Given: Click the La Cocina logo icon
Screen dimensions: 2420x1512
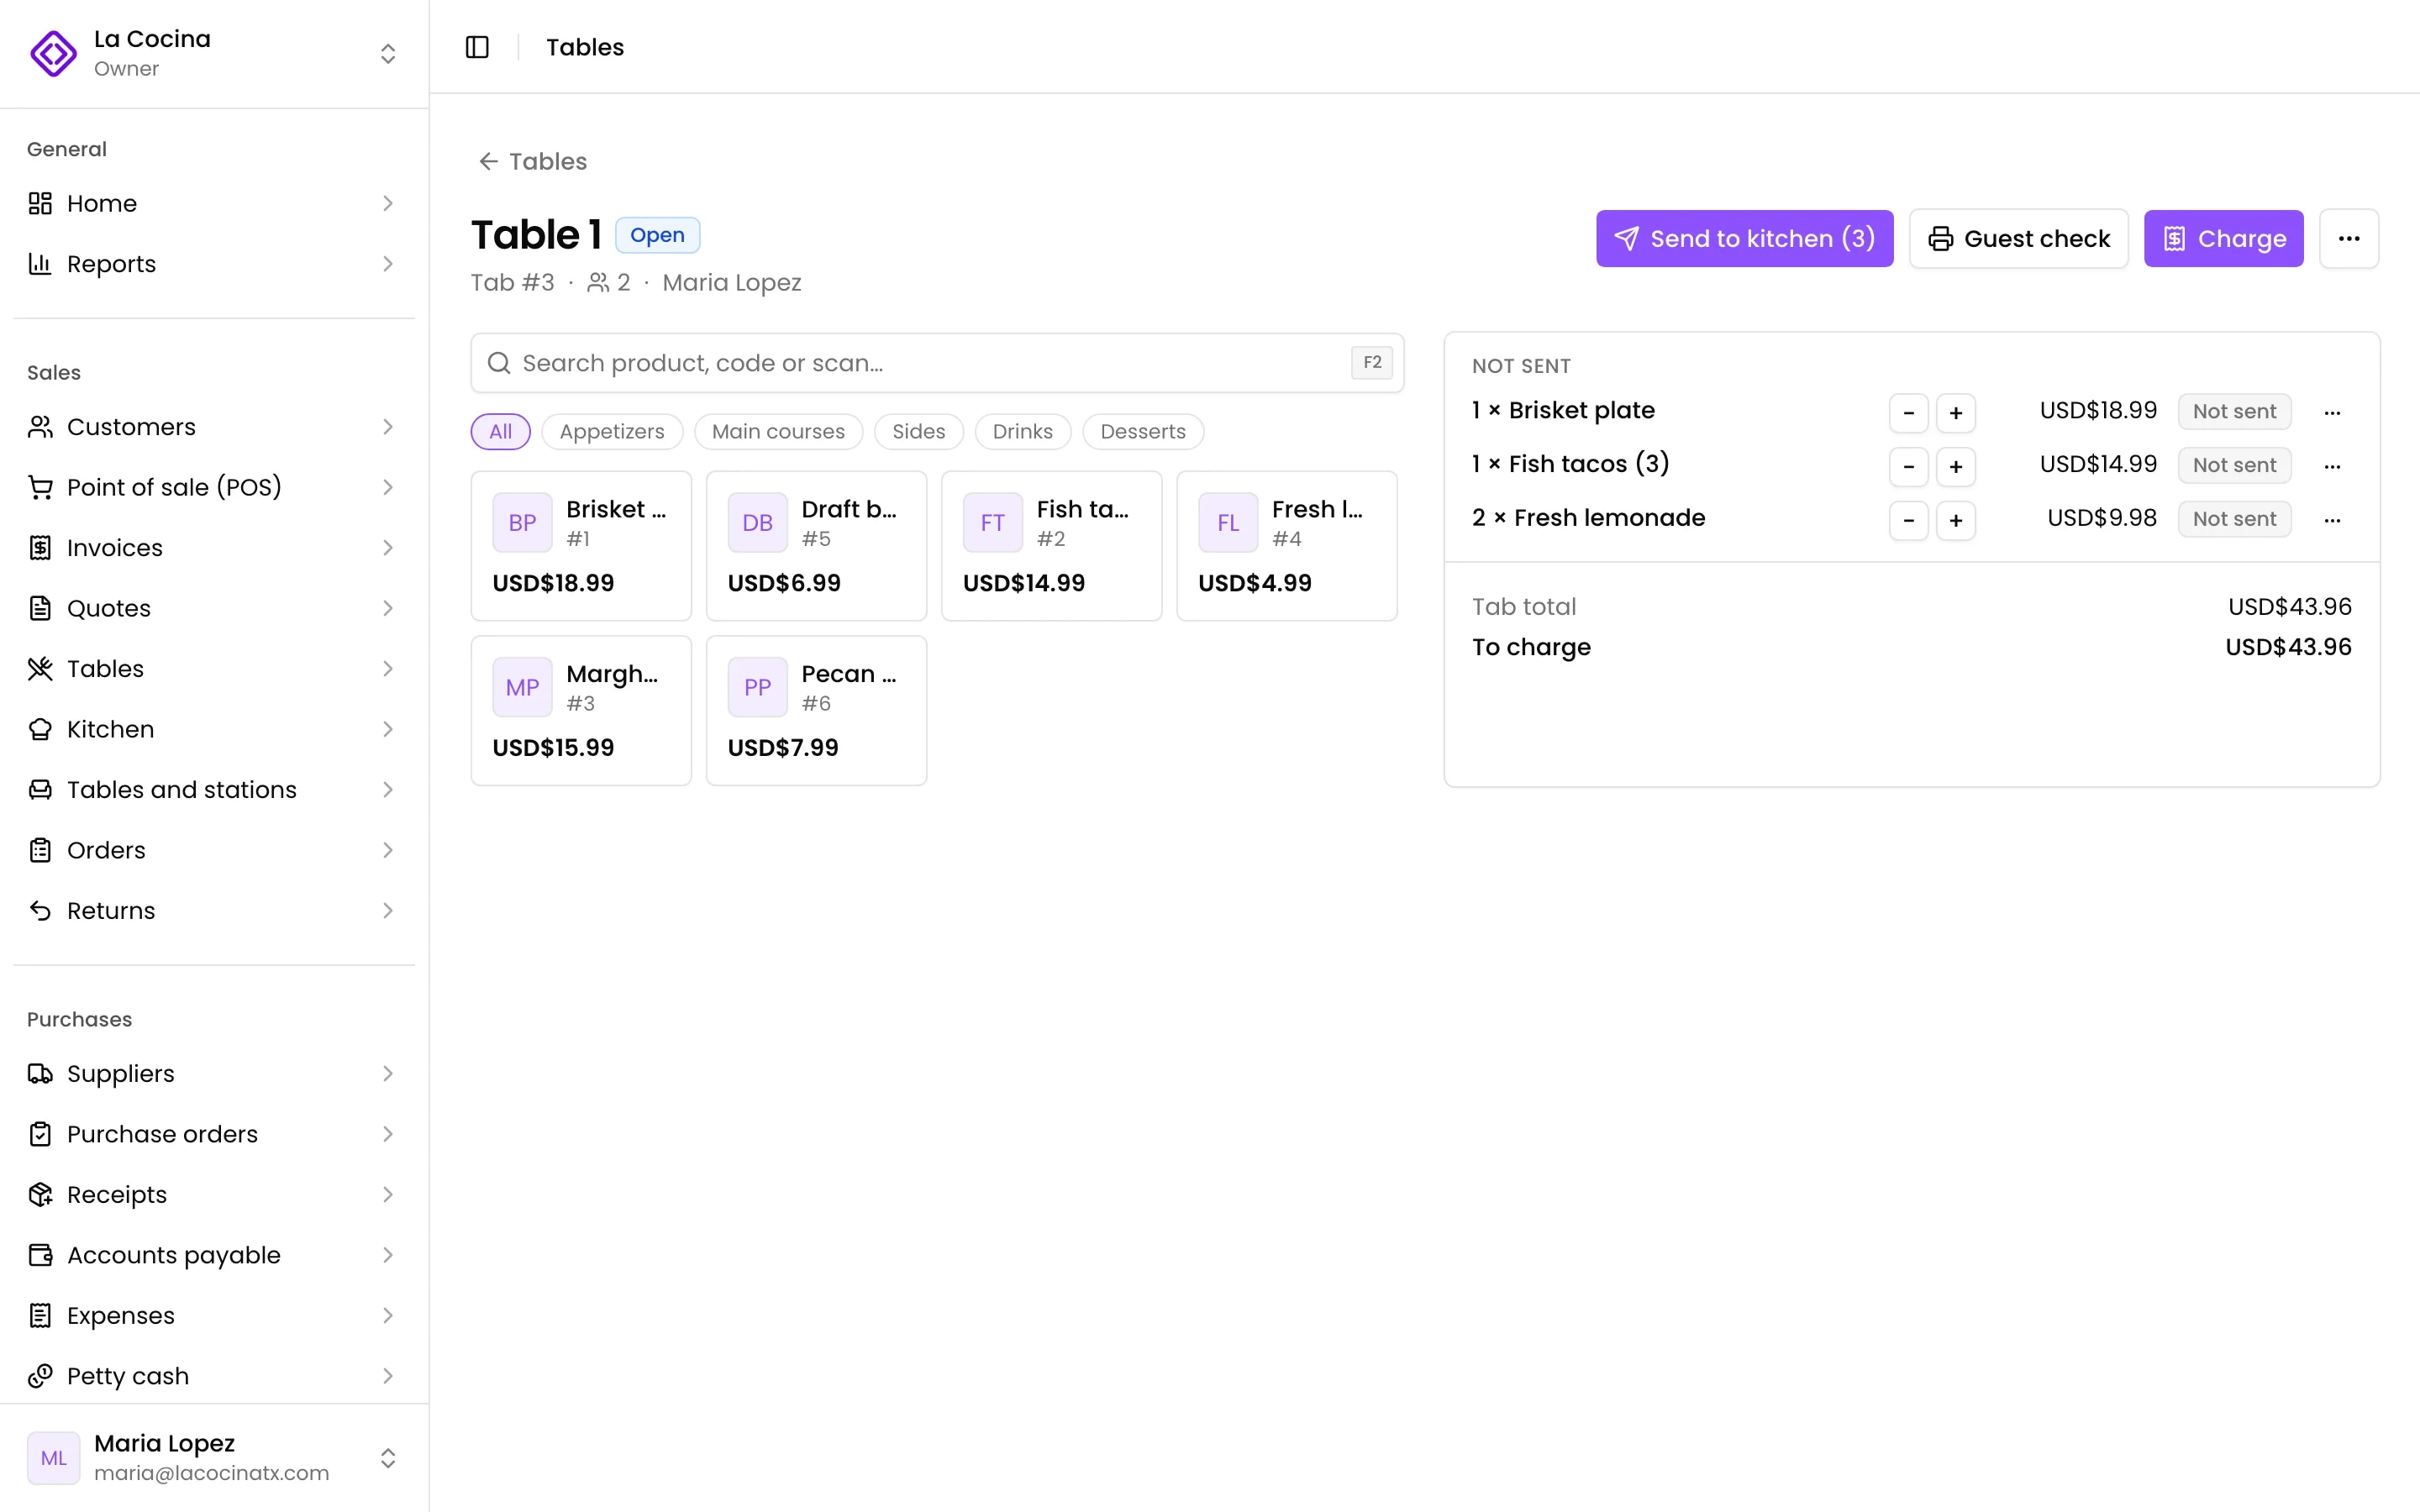Looking at the screenshot, I should pyautogui.click(x=53, y=53).
